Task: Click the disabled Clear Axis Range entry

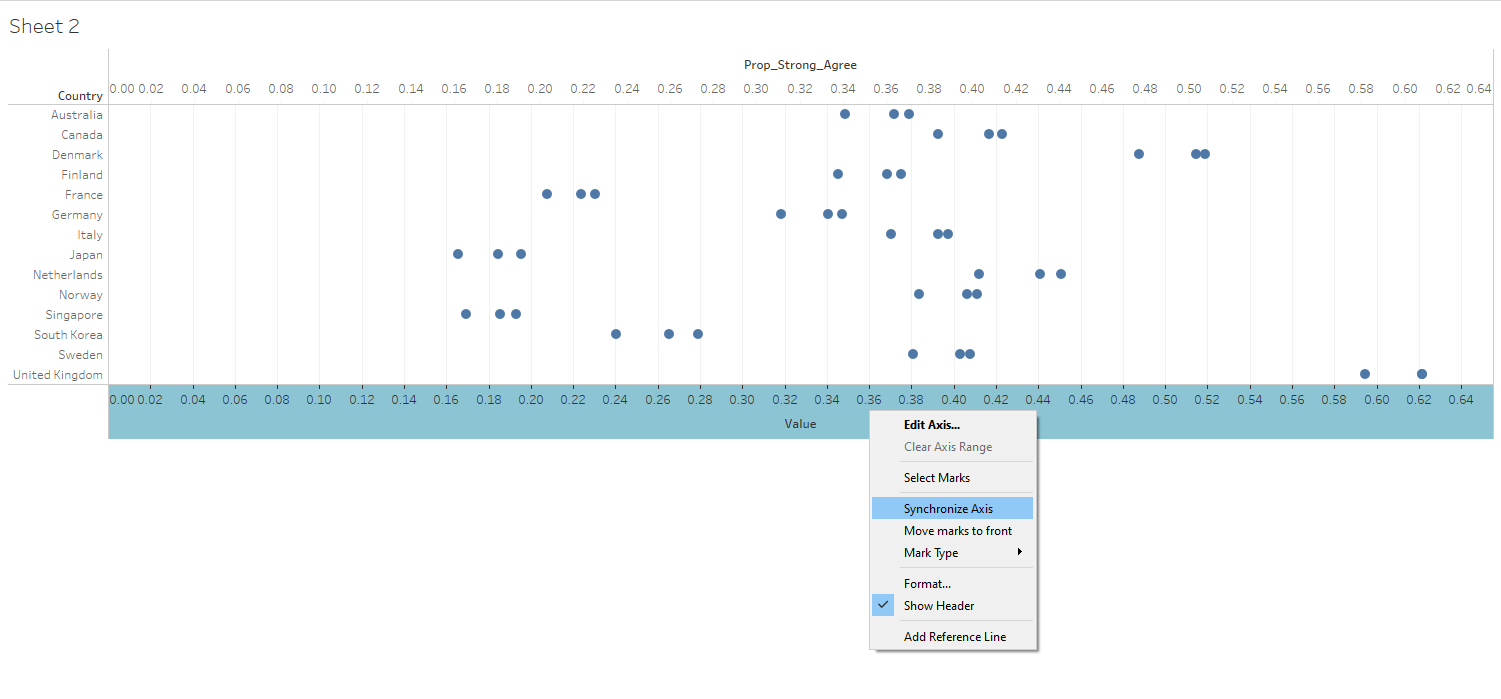Action: (947, 447)
